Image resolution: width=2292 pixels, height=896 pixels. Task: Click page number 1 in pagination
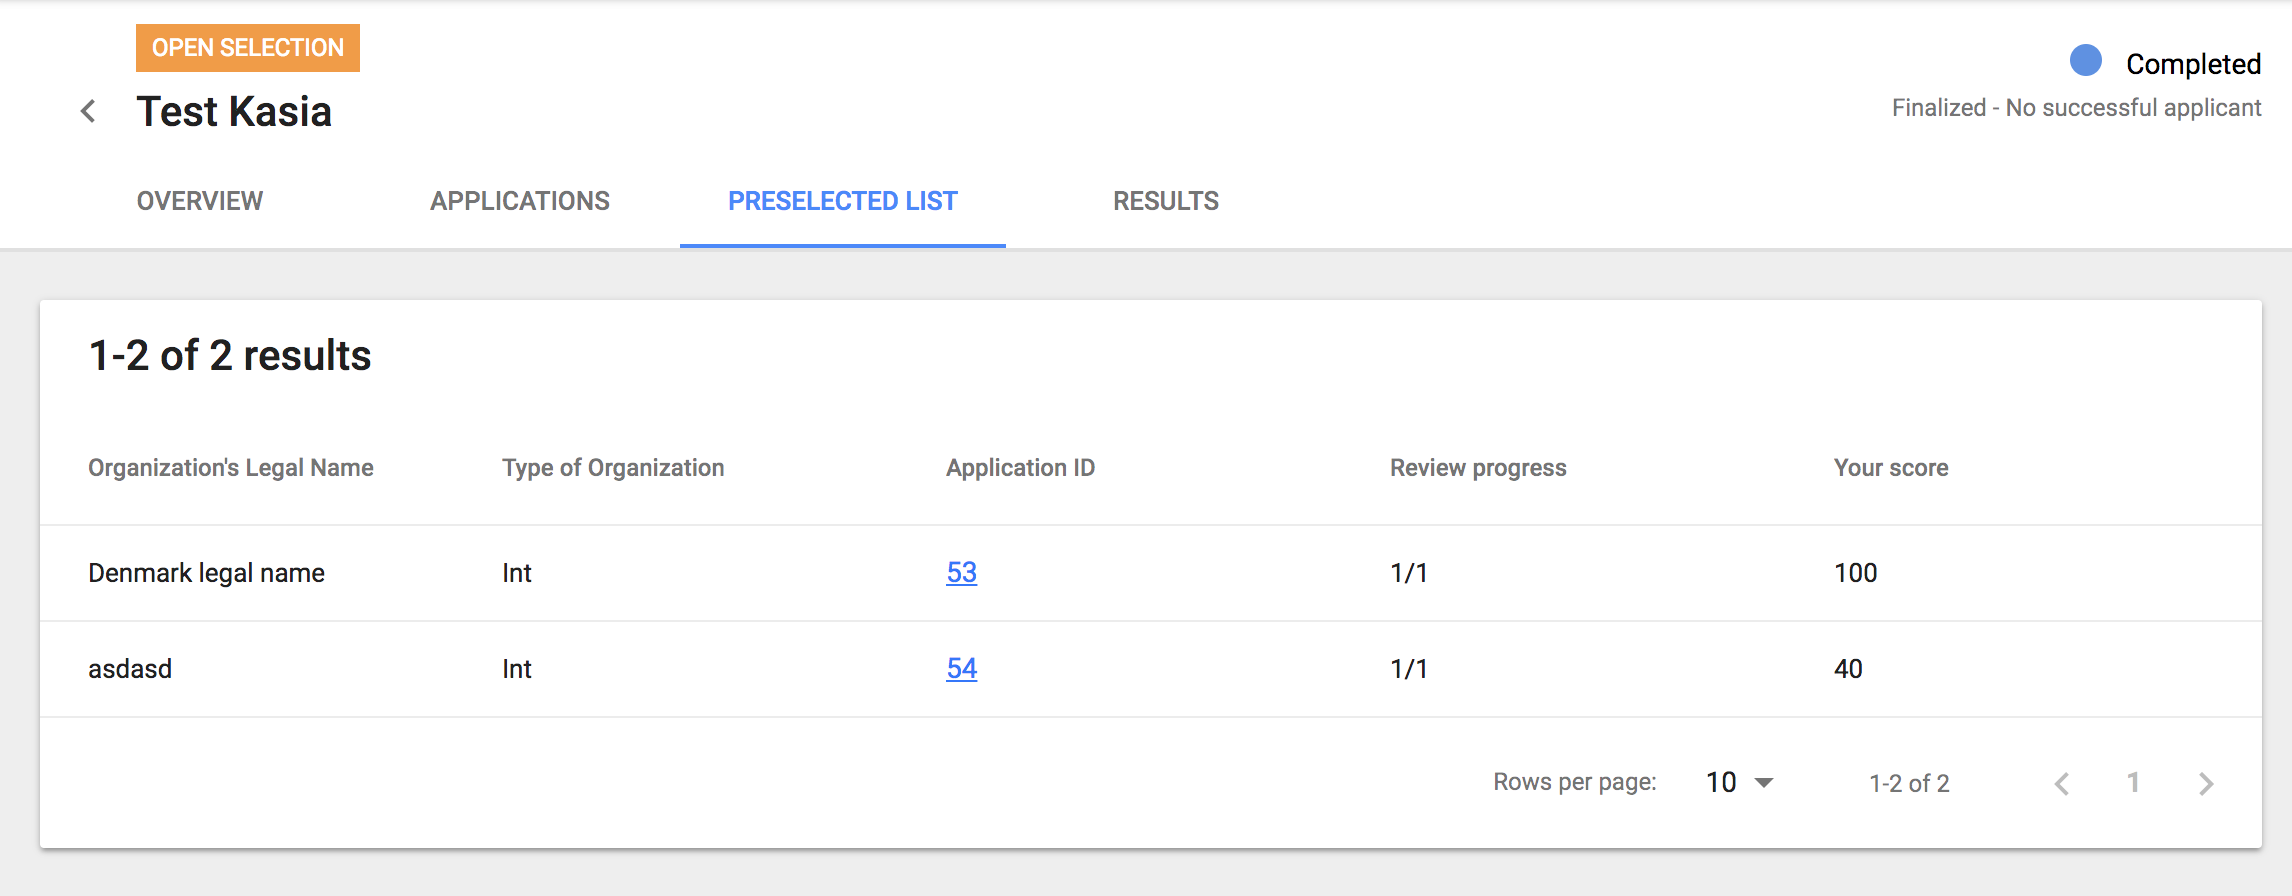pos(2133,783)
